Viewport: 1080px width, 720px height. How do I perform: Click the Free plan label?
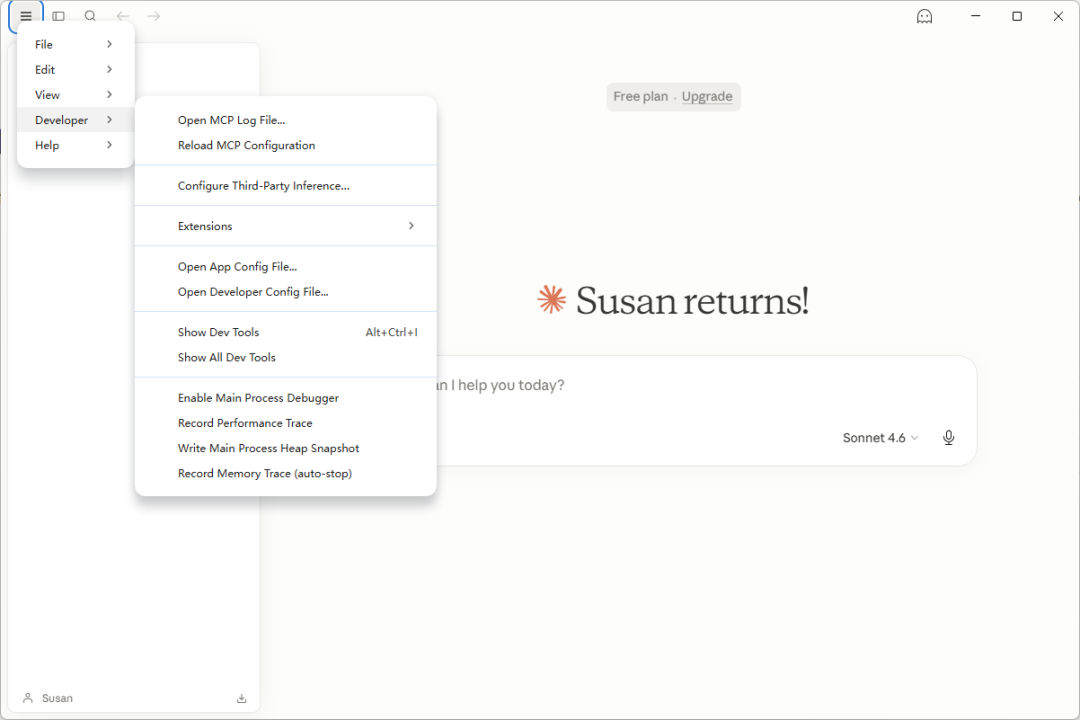pyautogui.click(x=641, y=96)
